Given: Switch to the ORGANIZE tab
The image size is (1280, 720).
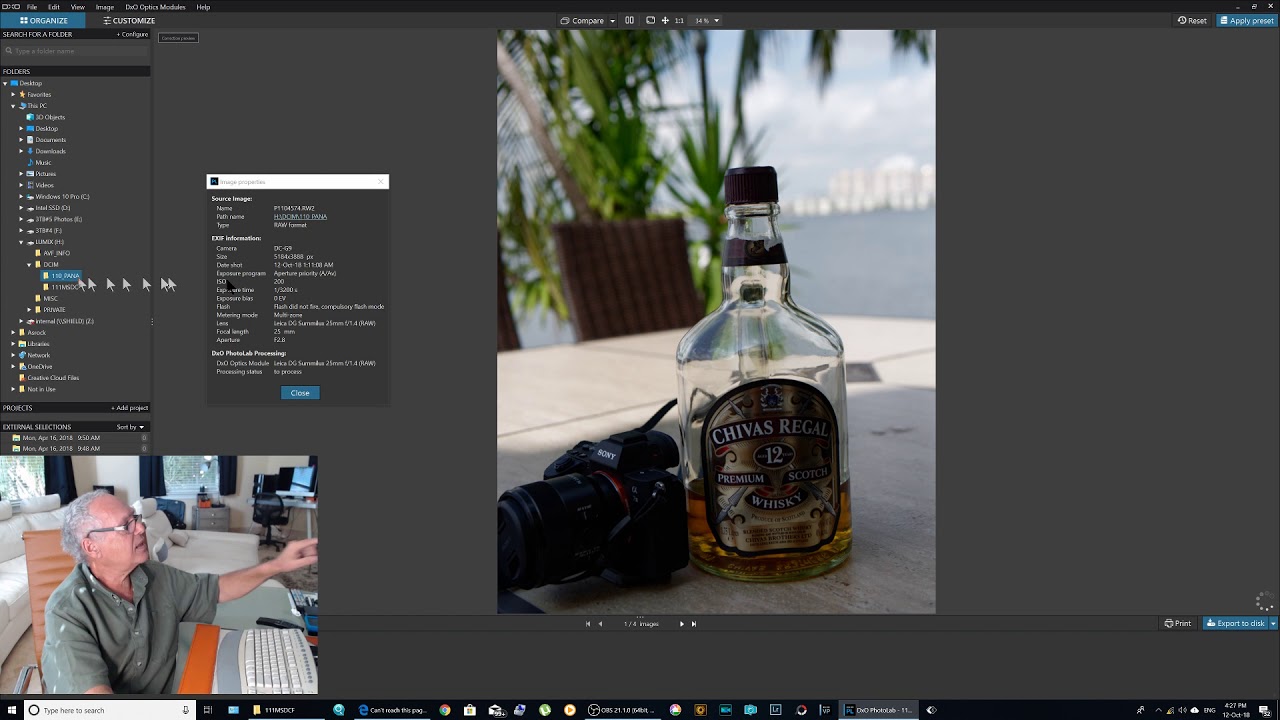Looking at the screenshot, I should point(44,20).
